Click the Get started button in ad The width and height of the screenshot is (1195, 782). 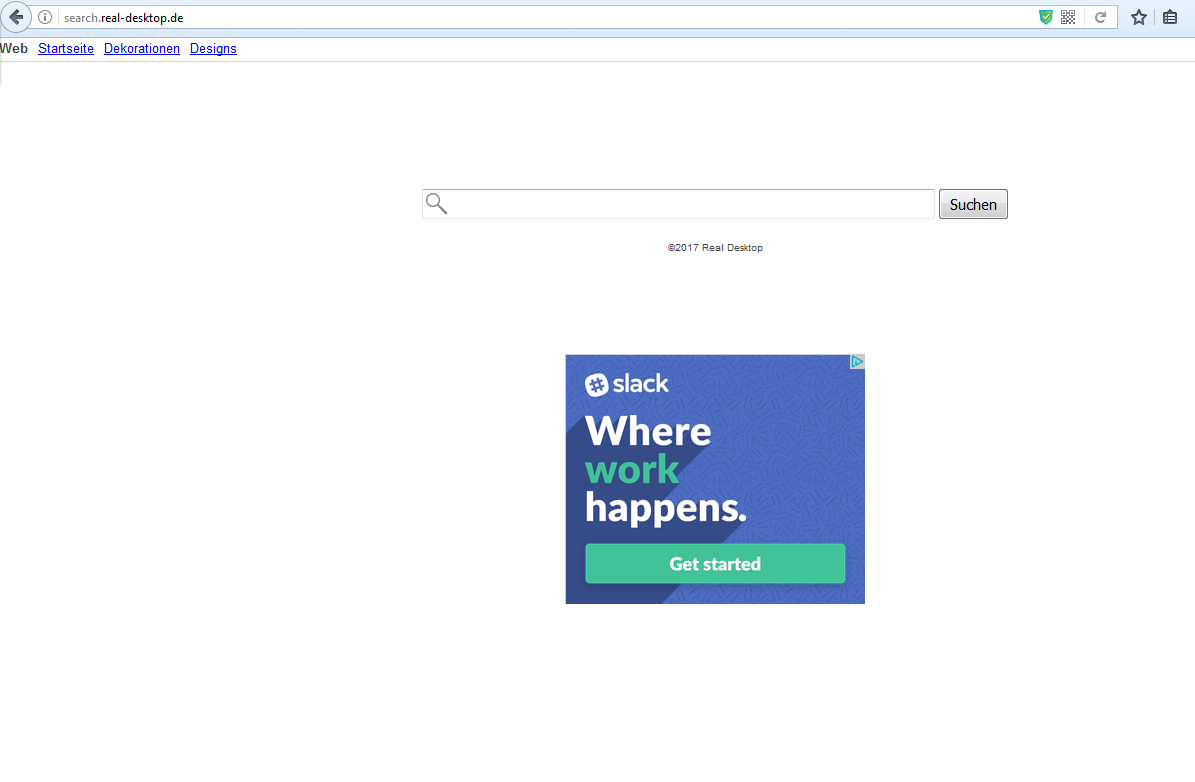715,563
